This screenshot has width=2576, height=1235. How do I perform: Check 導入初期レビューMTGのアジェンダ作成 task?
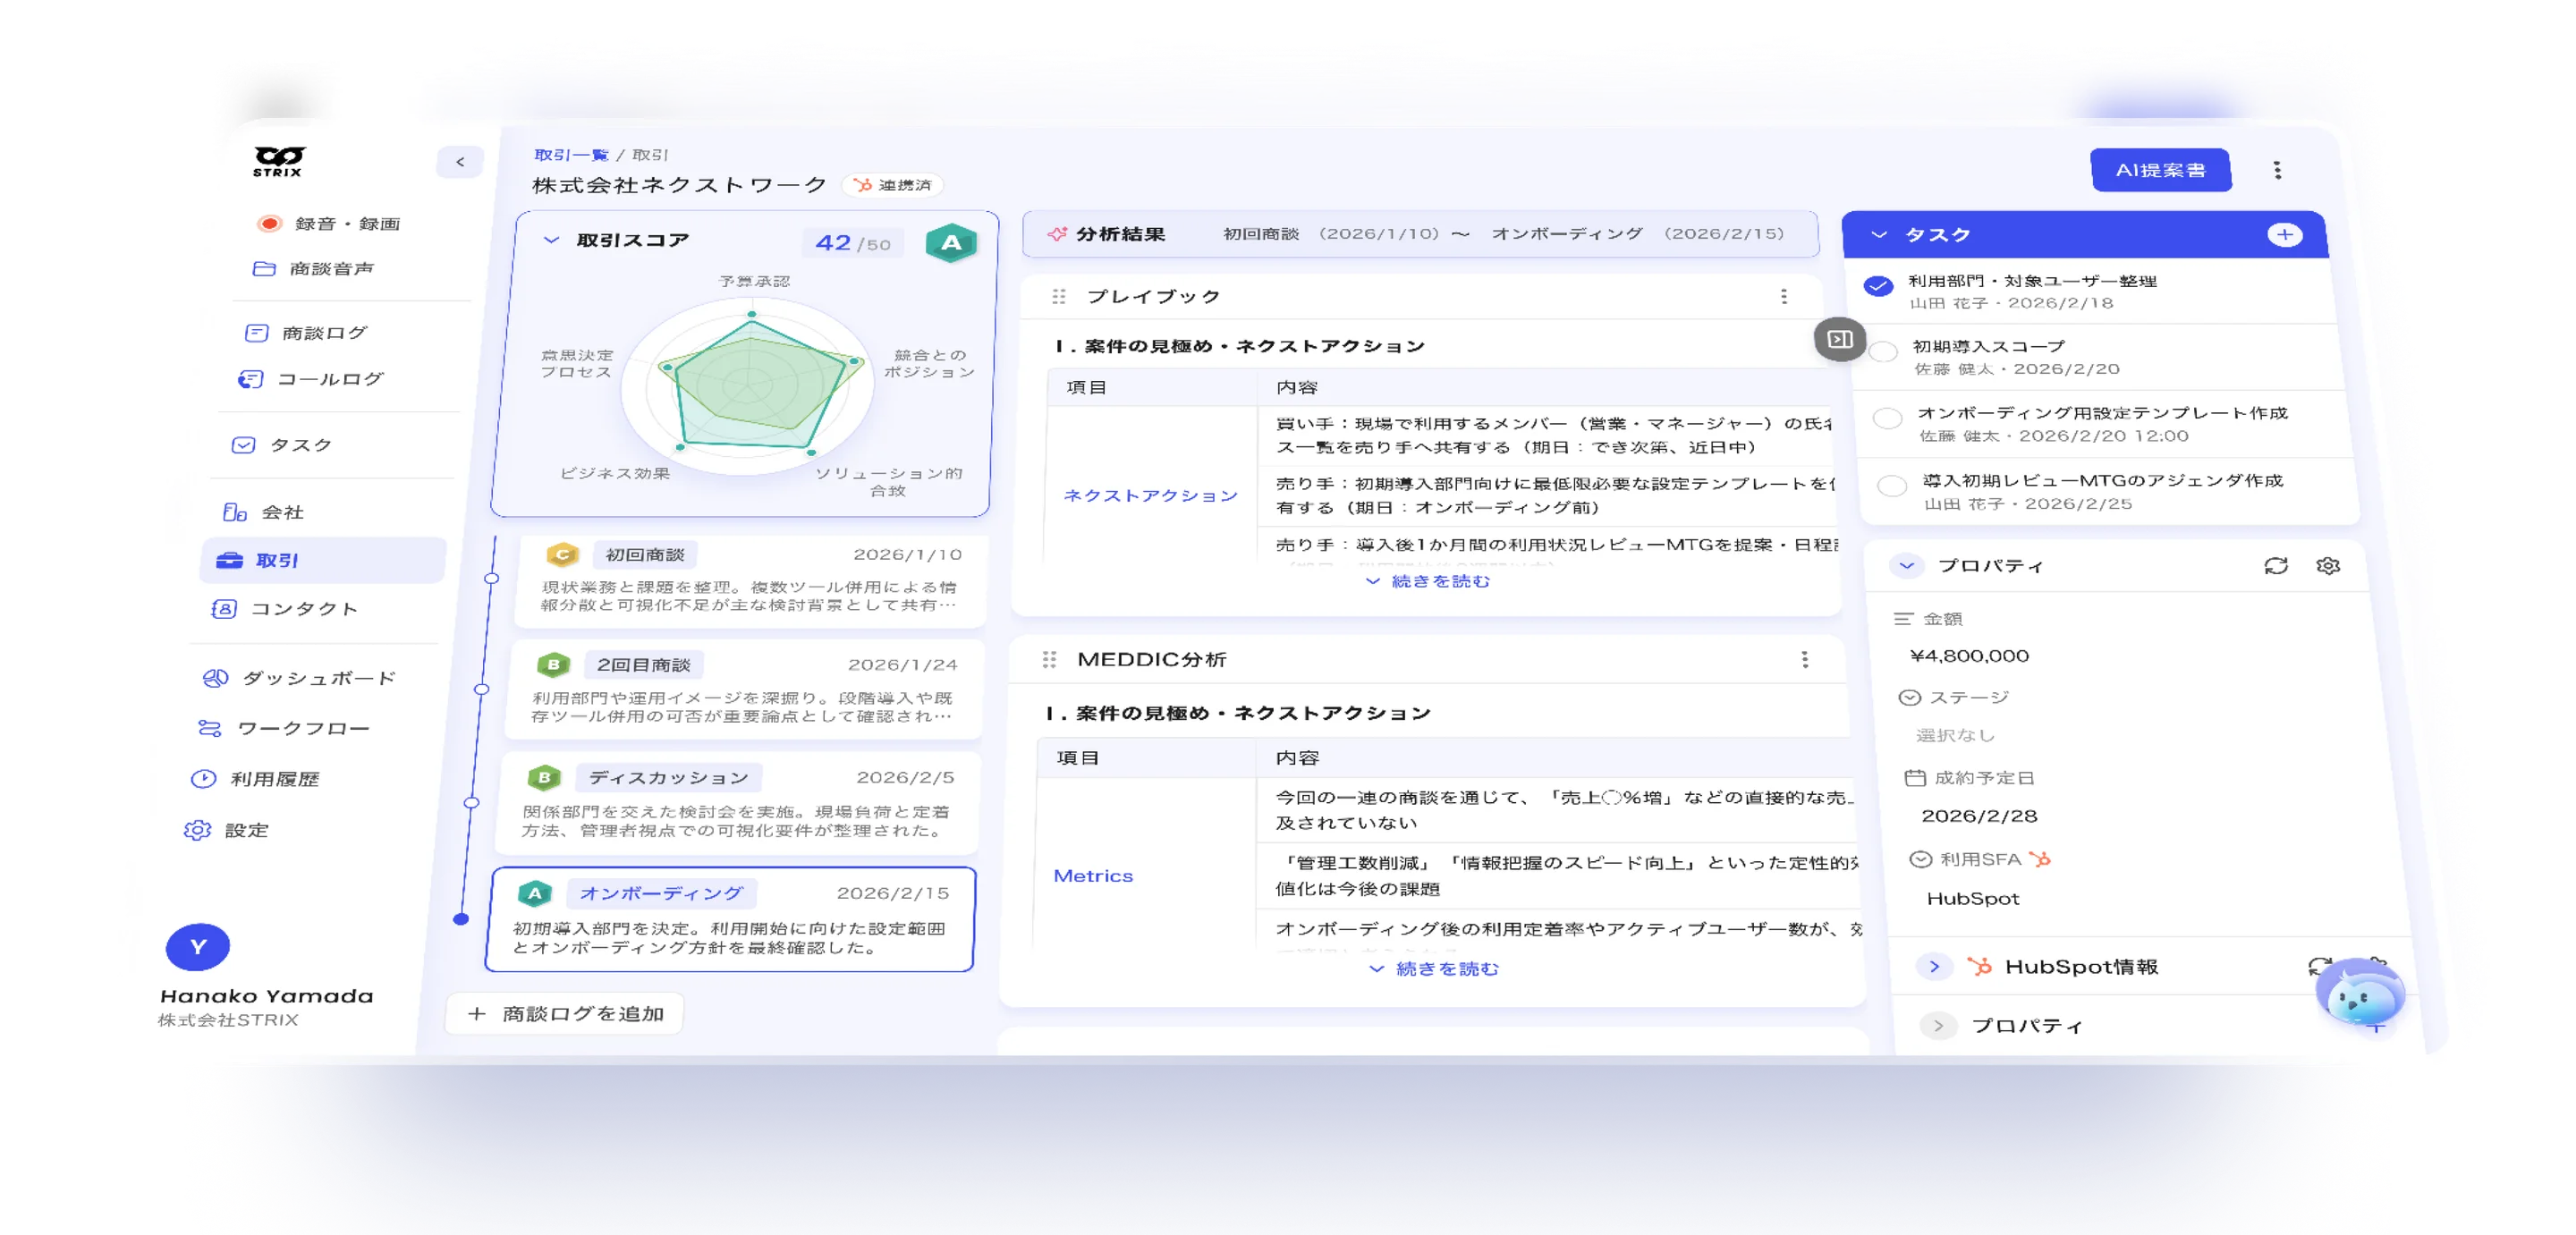tap(1892, 485)
